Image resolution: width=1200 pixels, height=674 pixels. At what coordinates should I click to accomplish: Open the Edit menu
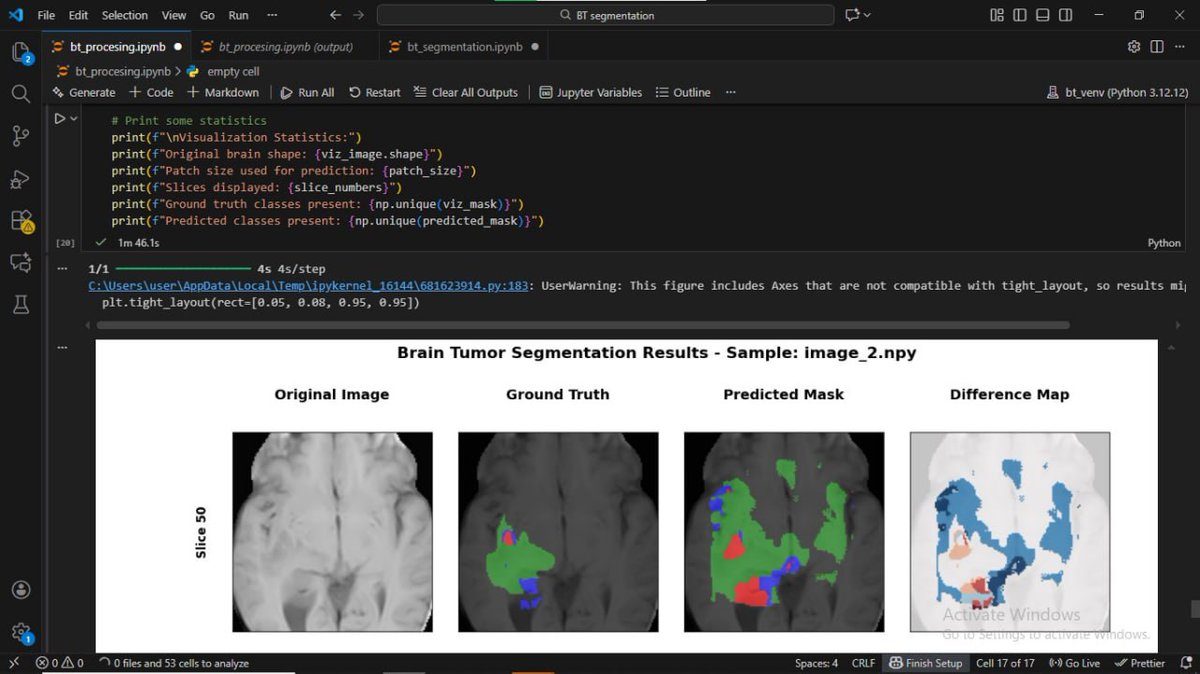coord(79,15)
